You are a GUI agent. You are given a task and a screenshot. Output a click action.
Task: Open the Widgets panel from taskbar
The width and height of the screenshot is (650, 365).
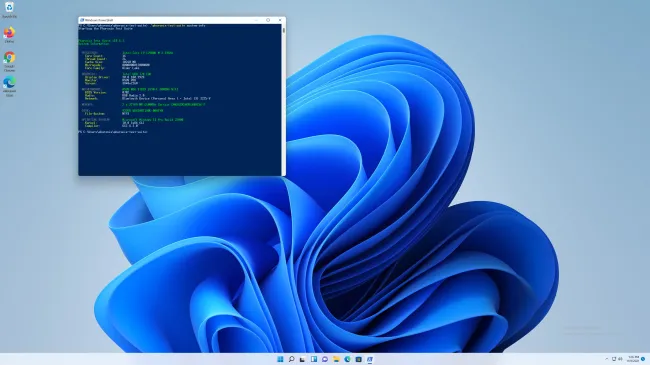click(314, 359)
